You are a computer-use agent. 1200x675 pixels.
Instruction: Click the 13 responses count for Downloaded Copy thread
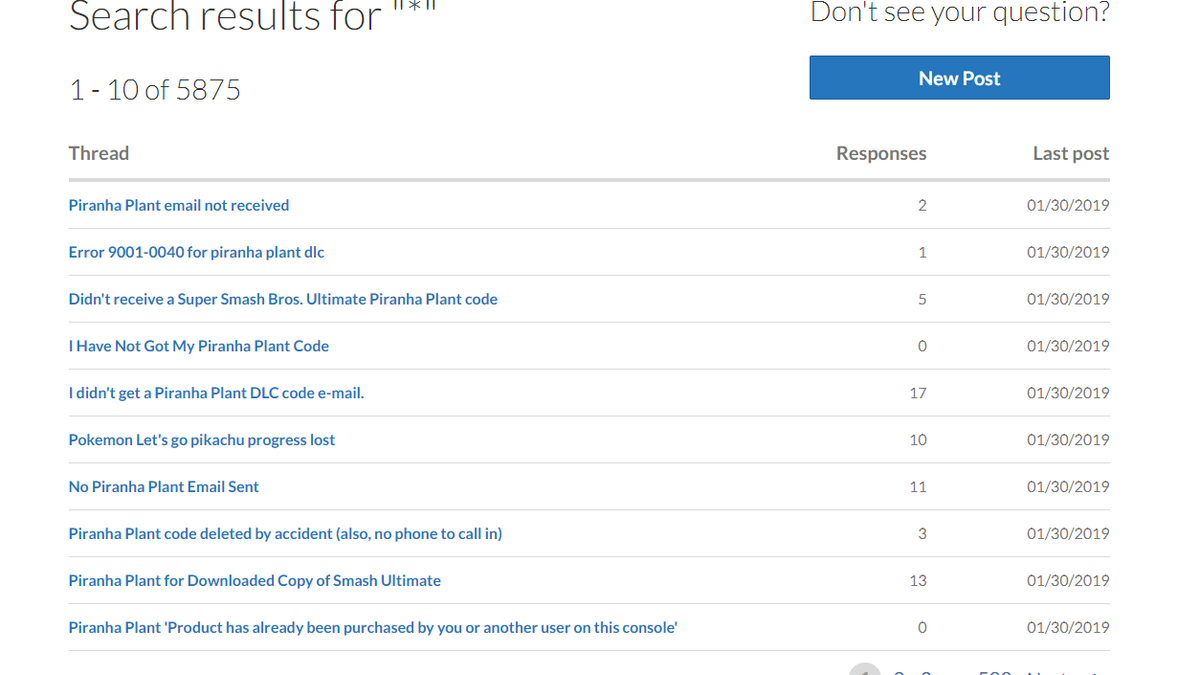(918, 581)
